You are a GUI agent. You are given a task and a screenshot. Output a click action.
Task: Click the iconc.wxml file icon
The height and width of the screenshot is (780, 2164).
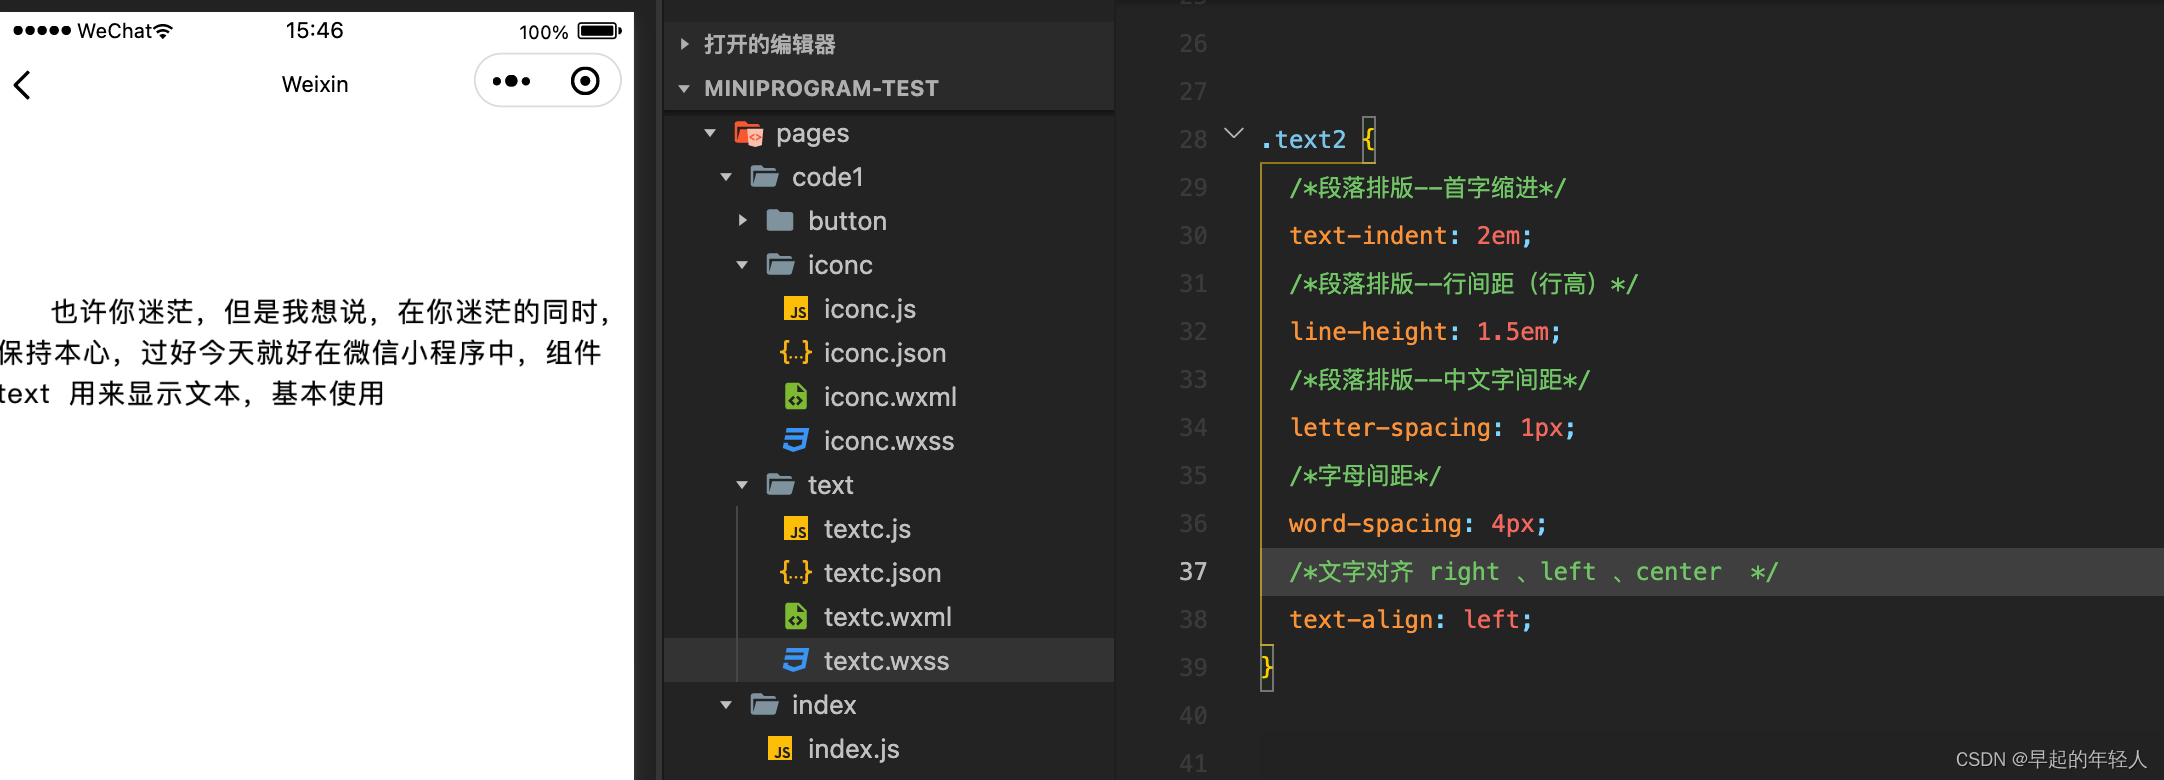[796, 397]
